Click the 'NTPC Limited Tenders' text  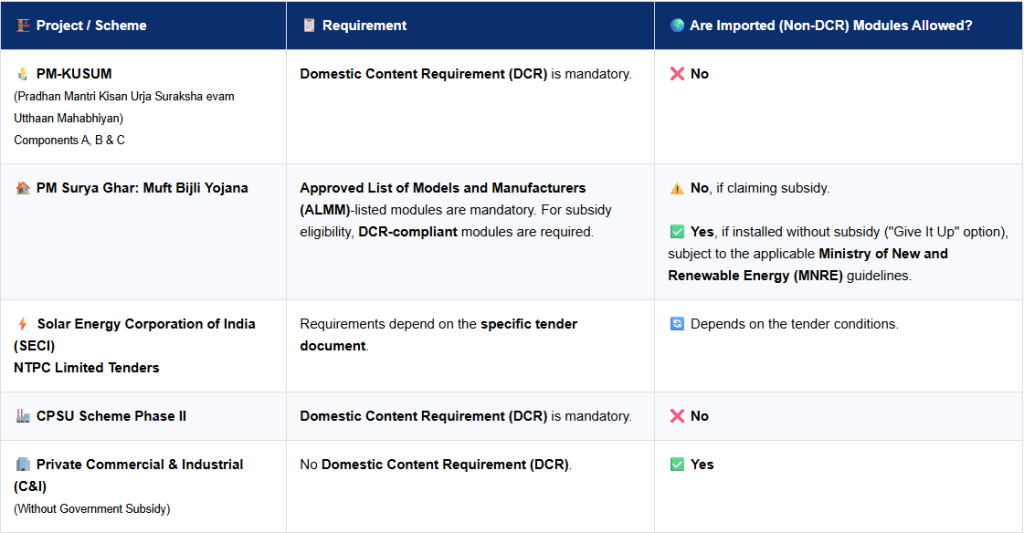tap(86, 368)
